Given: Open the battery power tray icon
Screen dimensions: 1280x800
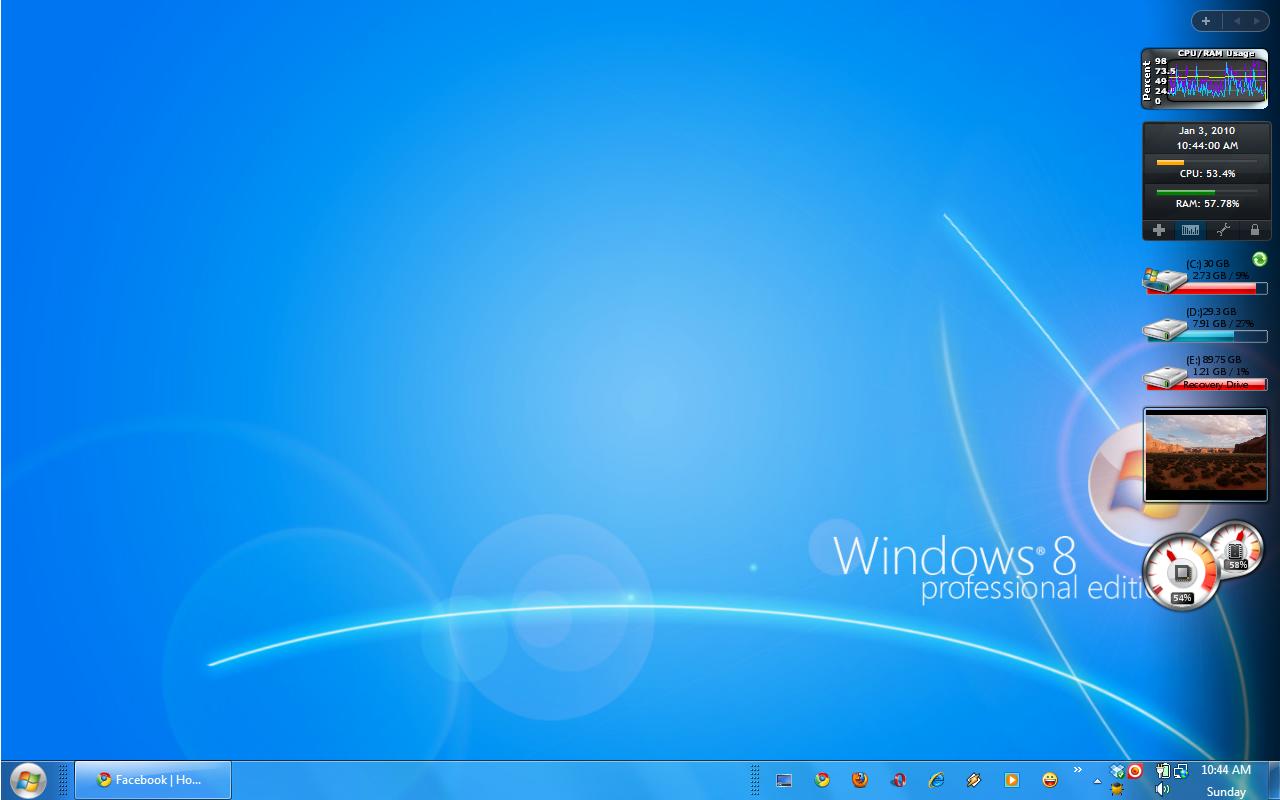Looking at the screenshot, I should [x=1162, y=771].
